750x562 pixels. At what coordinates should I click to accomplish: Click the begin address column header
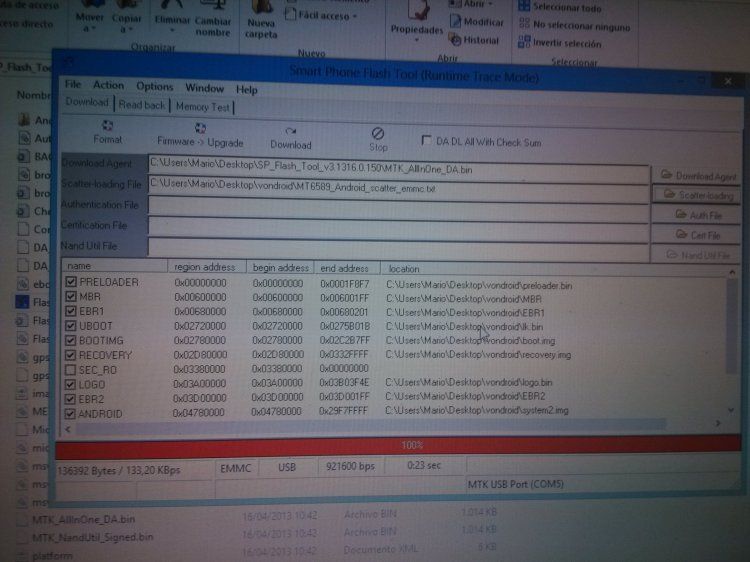(x=280, y=267)
